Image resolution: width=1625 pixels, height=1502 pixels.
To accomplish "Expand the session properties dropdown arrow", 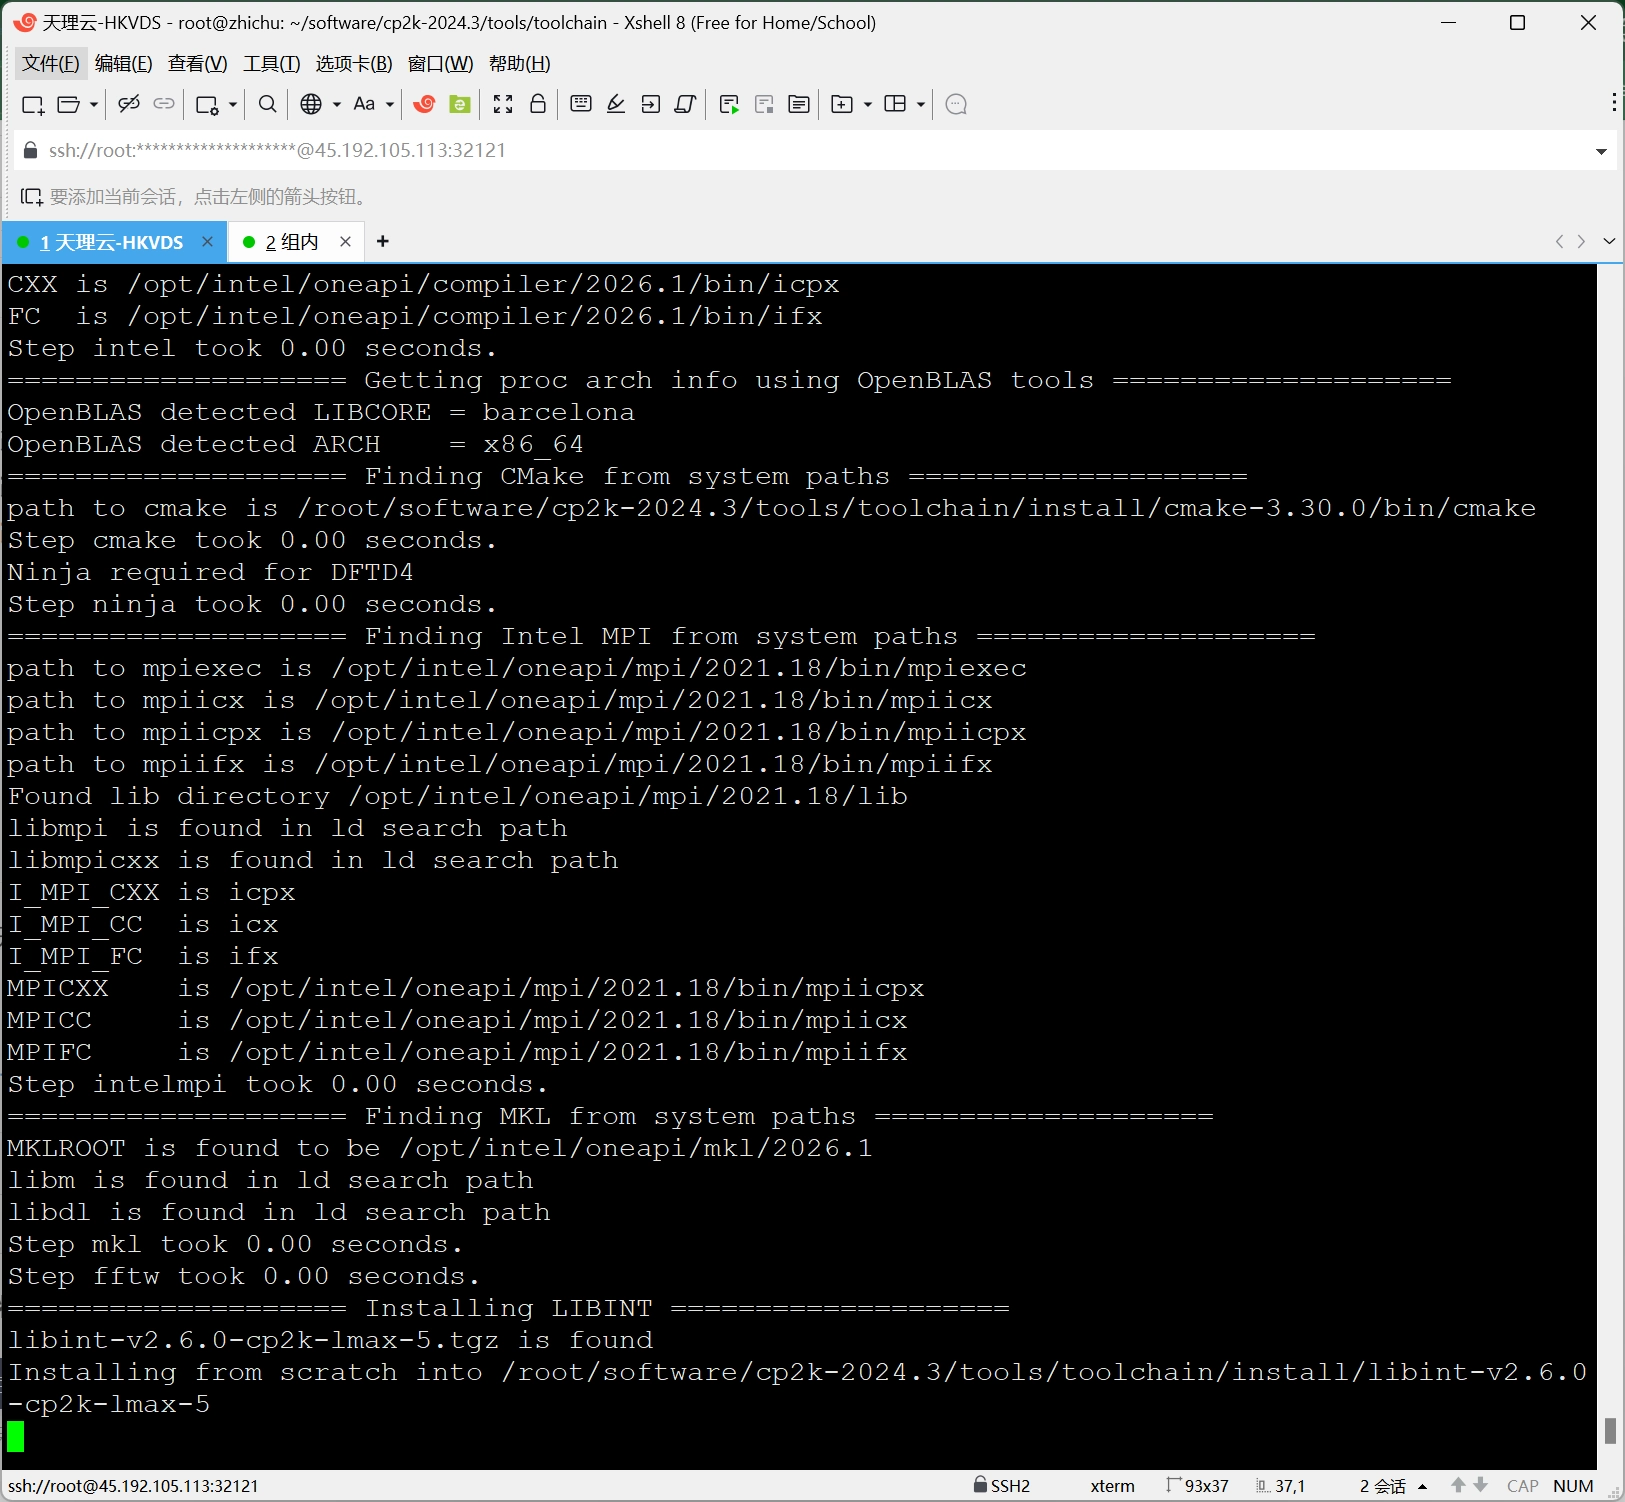I will tap(233, 104).
